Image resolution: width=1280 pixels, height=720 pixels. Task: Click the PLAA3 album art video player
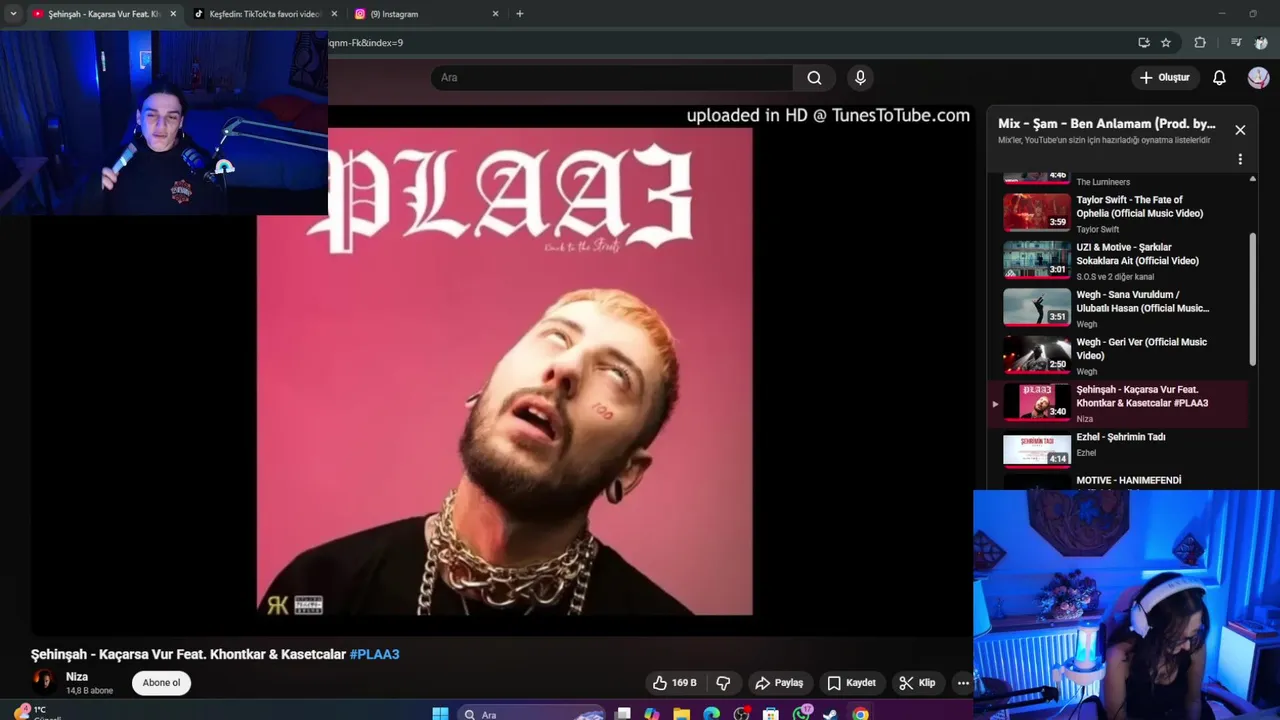[504, 371]
